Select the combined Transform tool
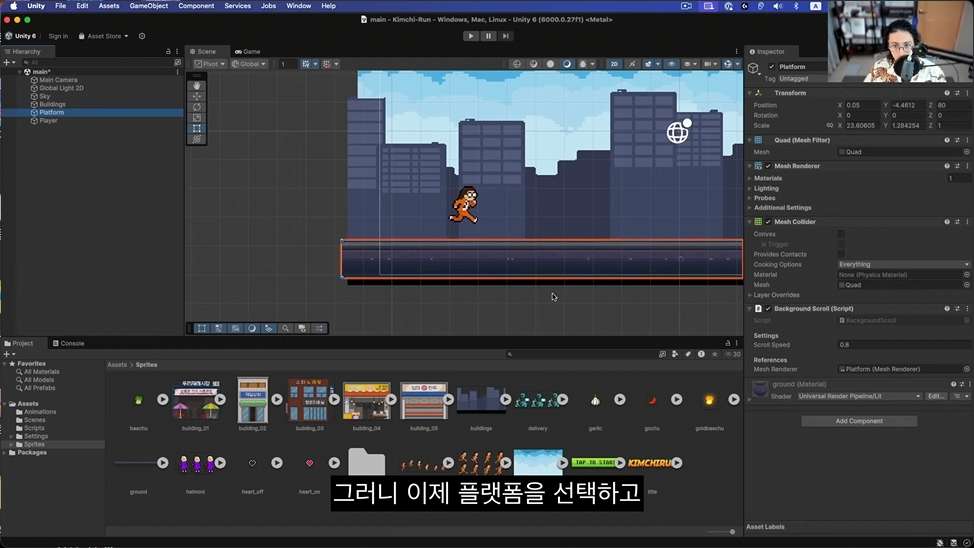The width and height of the screenshot is (974, 548). pyautogui.click(x=197, y=139)
